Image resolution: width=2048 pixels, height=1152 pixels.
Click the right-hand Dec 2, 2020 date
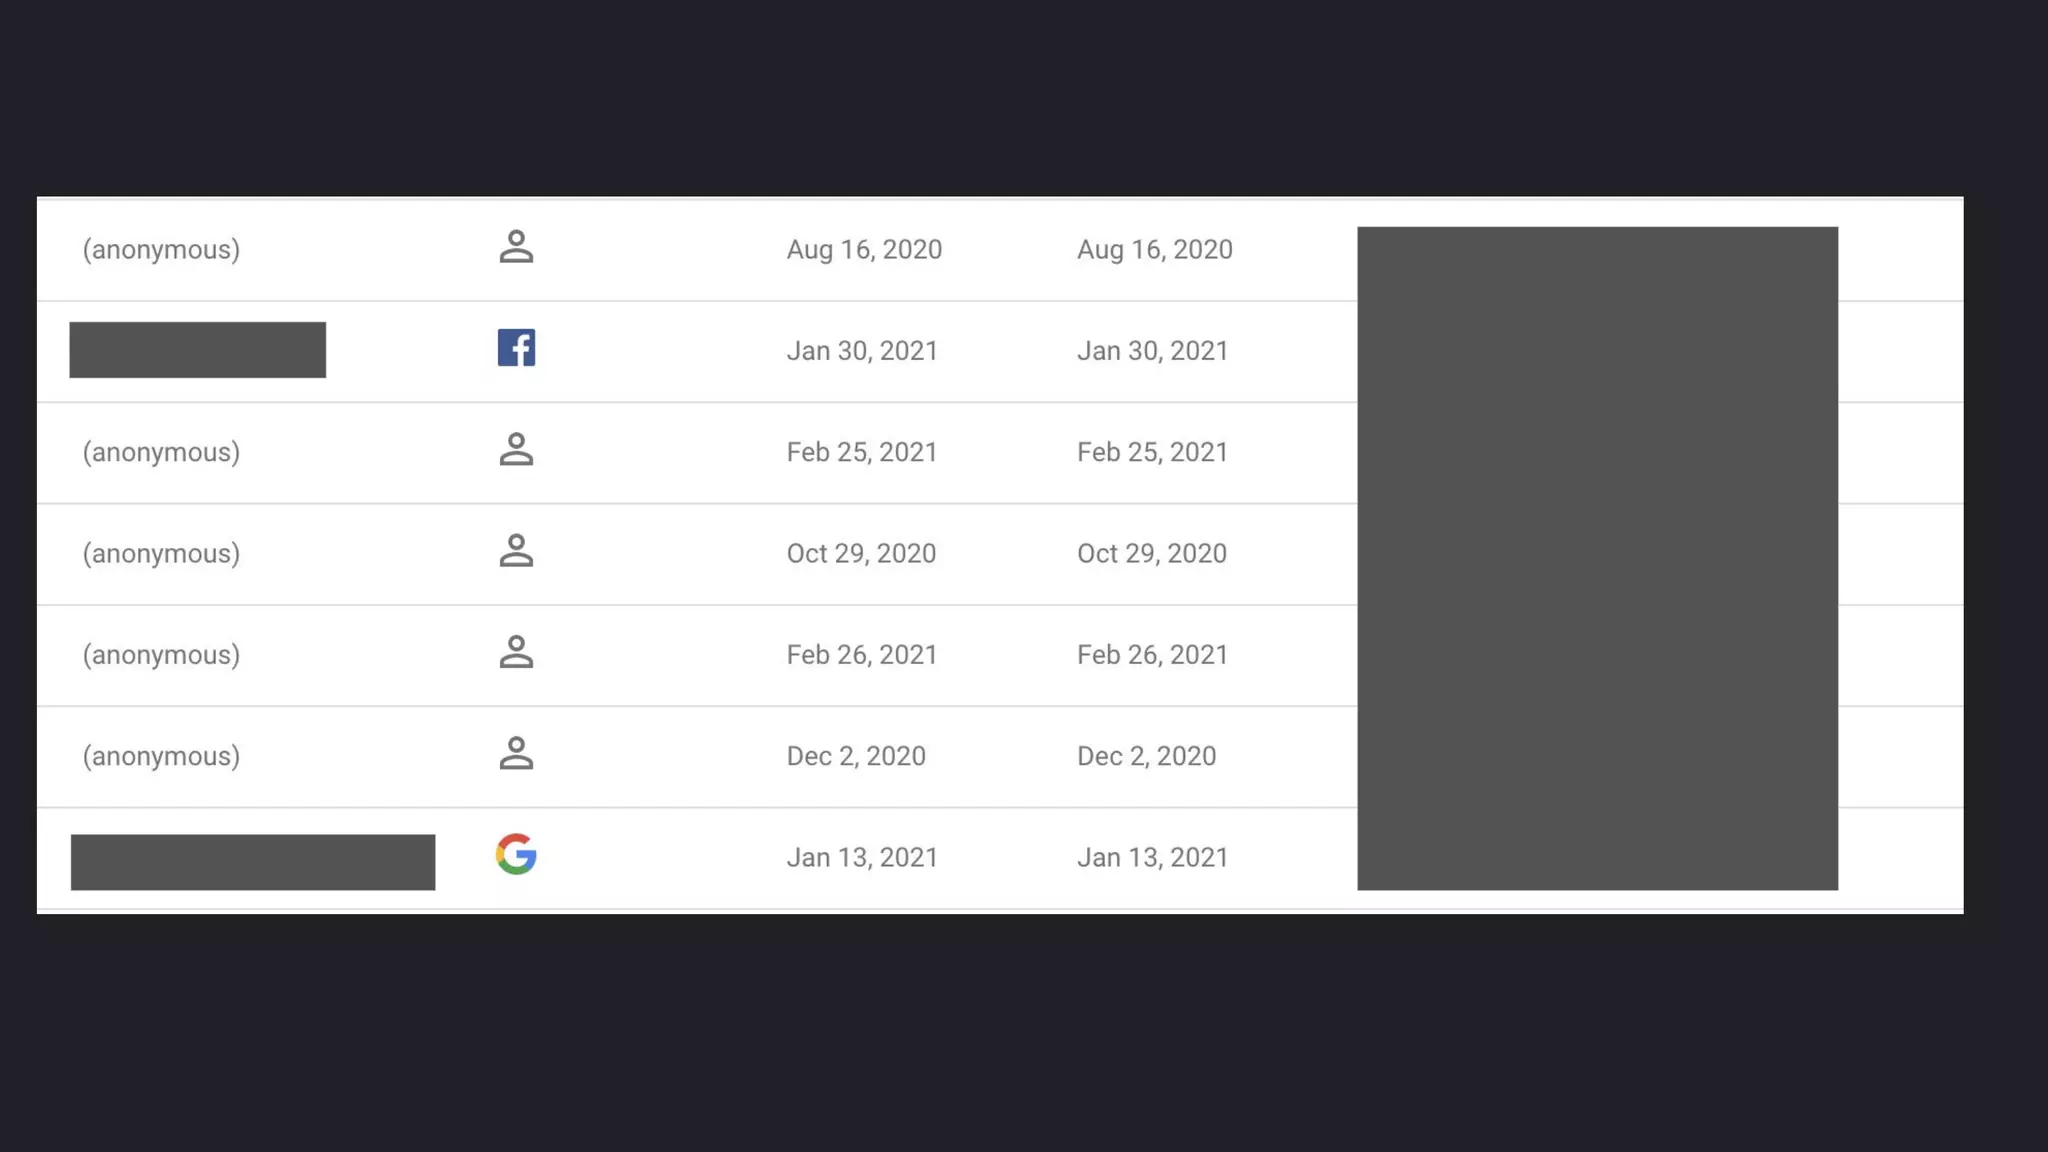[x=1146, y=756]
